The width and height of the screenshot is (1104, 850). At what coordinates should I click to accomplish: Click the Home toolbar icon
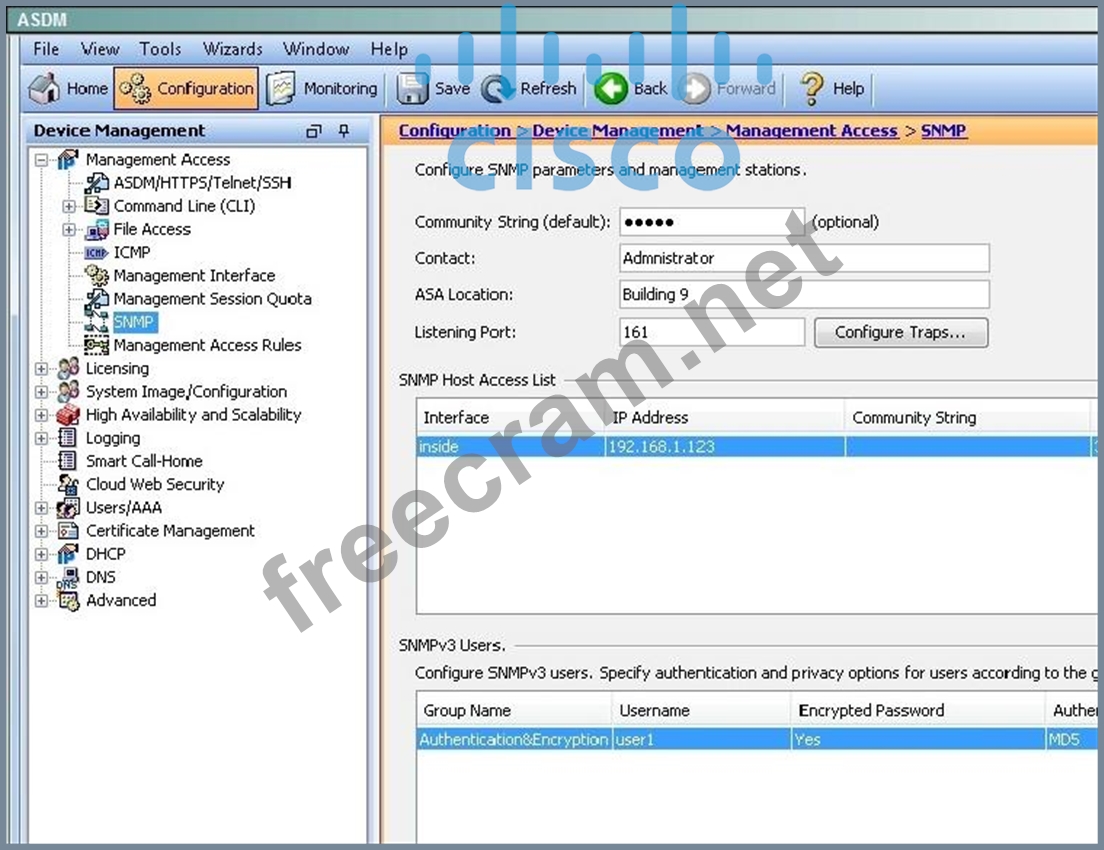coord(44,88)
